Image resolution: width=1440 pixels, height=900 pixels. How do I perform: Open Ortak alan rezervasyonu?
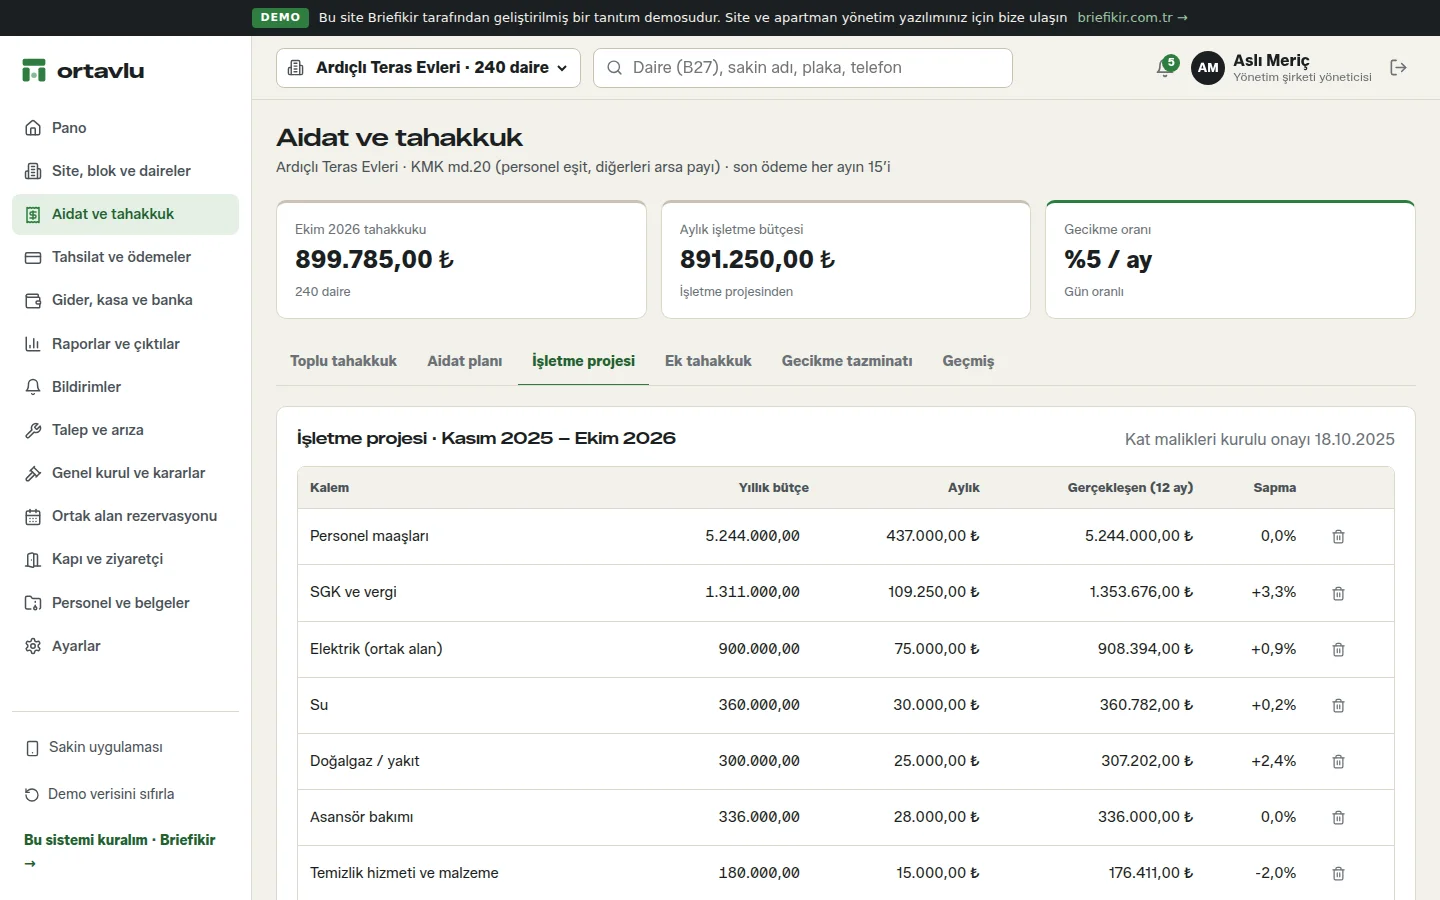point(125,516)
